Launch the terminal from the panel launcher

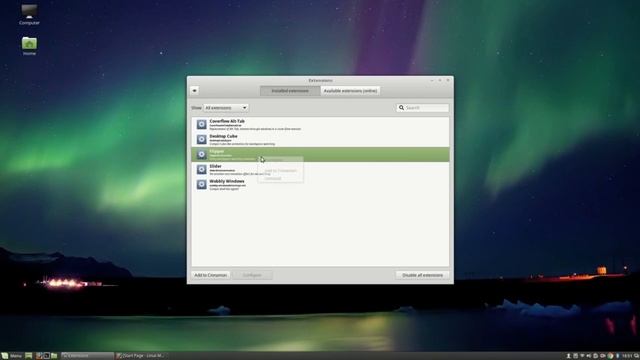(x=47, y=356)
